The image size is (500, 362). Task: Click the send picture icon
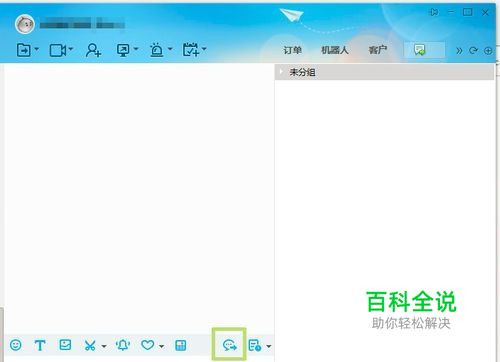(65, 345)
